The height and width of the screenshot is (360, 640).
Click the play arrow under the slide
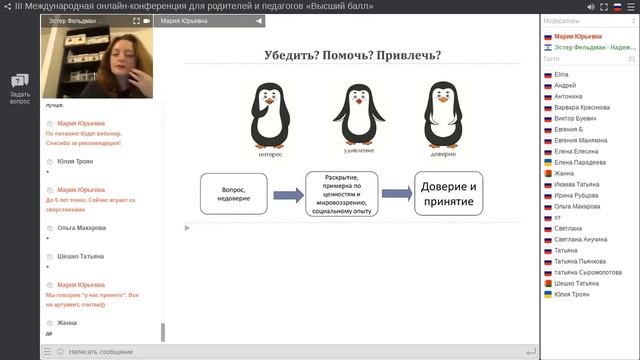coord(187,228)
